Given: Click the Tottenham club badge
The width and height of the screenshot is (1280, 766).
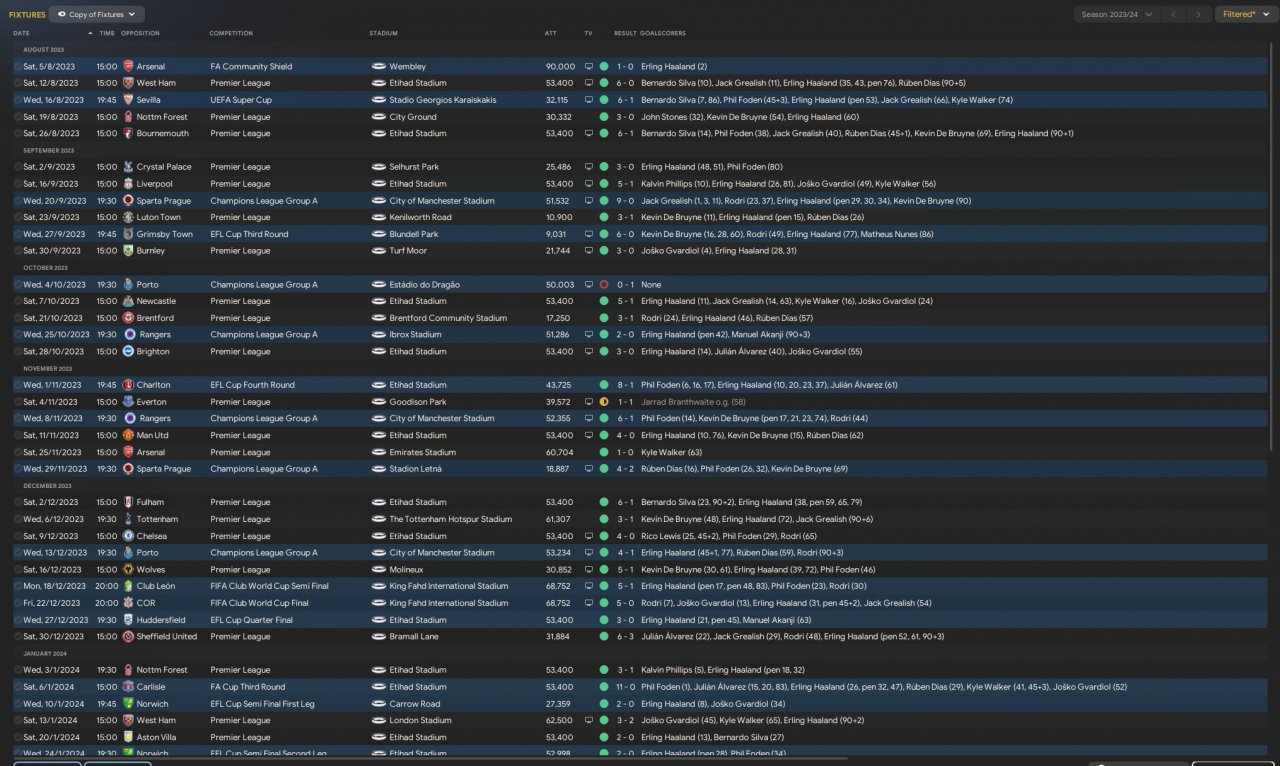Looking at the screenshot, I should (x=128, y=519).
